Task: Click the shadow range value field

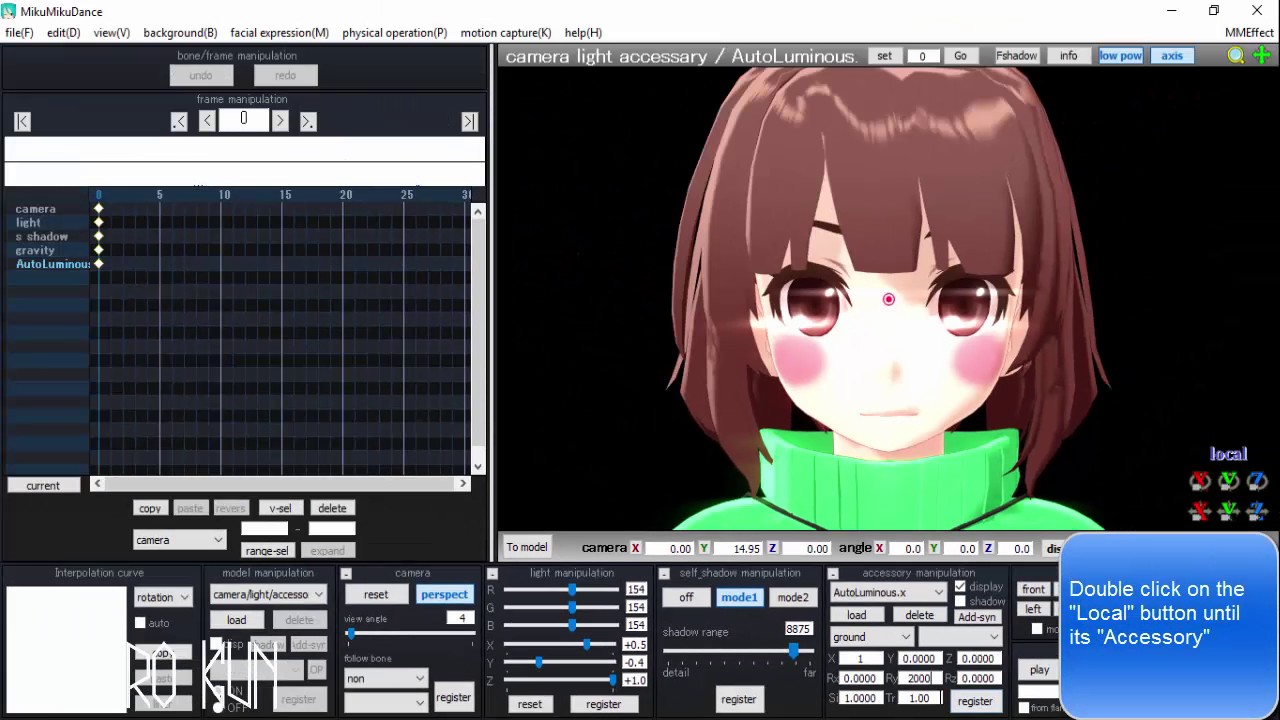Action: coord(798,629)
